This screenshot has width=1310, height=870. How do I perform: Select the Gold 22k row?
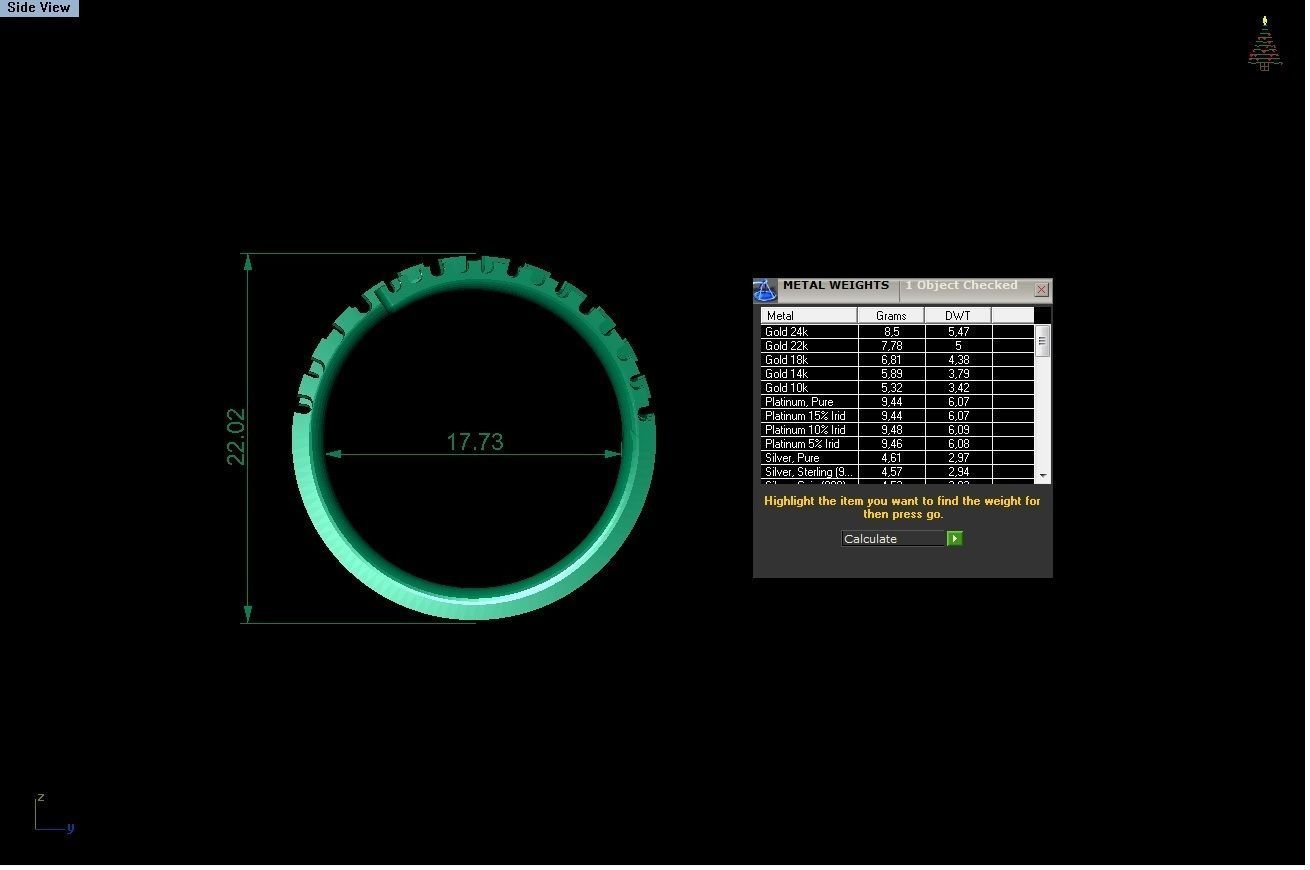click(897, 346)
